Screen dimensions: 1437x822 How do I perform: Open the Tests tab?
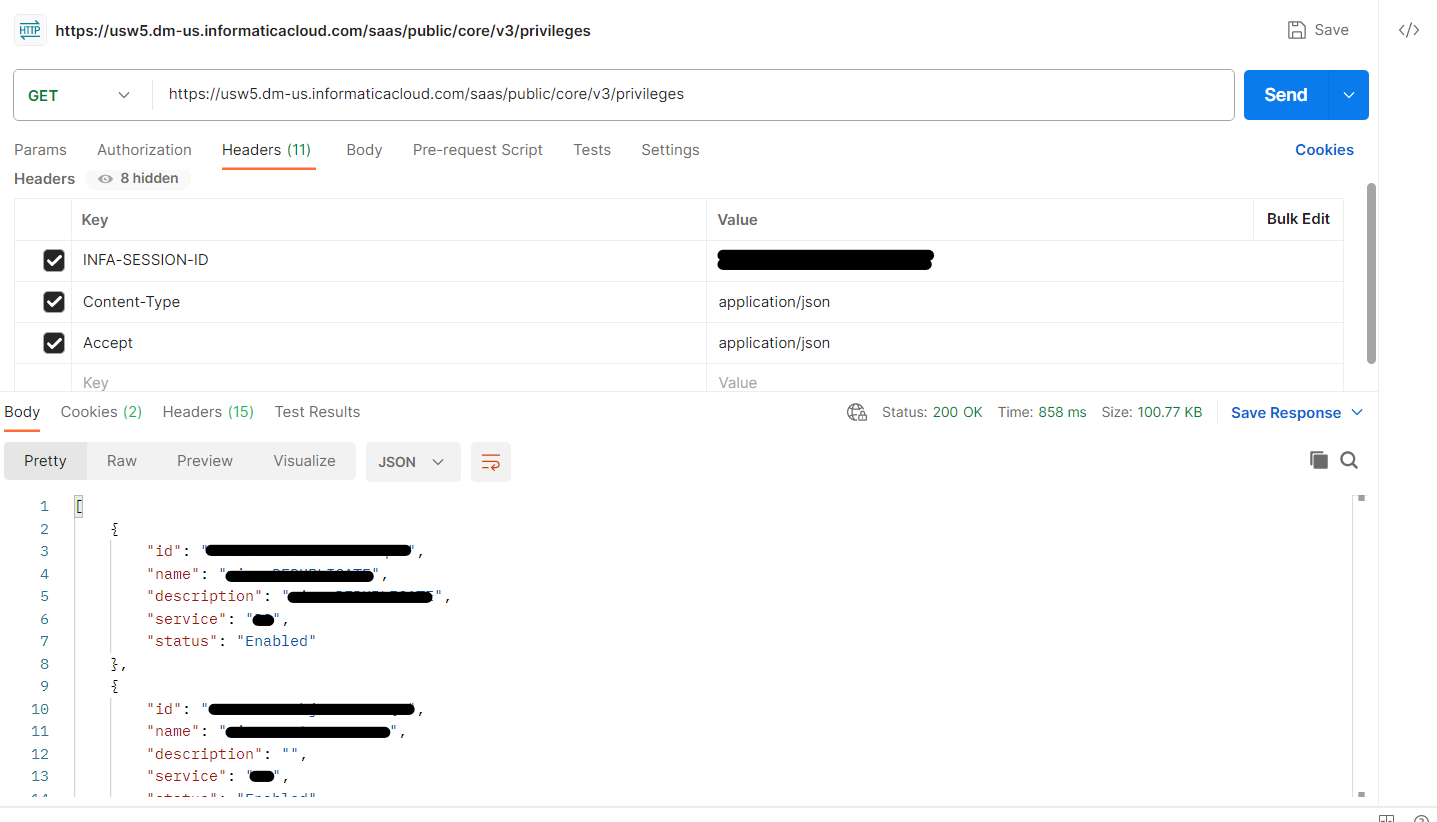coord(592,150)
